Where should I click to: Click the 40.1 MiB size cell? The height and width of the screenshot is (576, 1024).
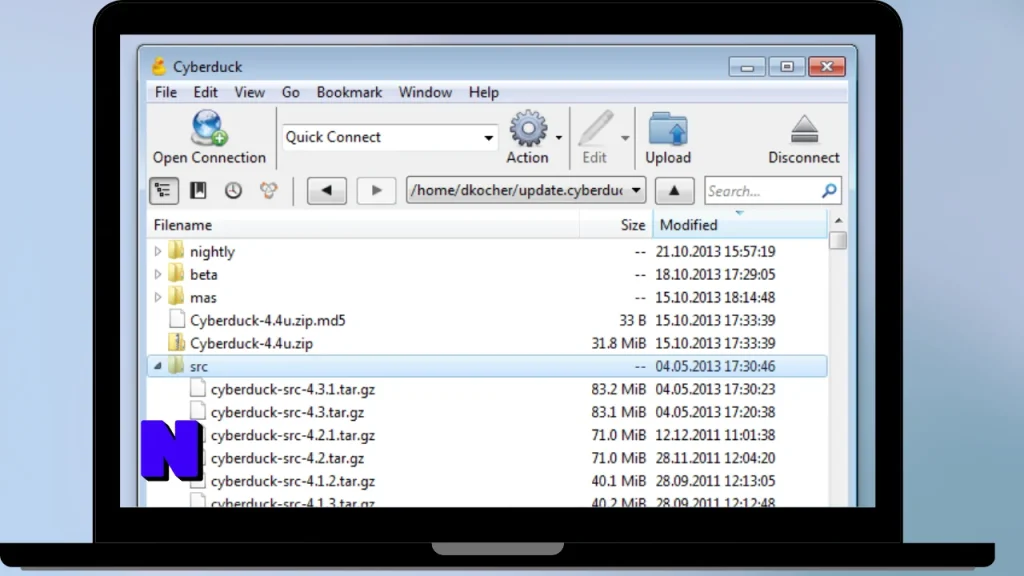click(x=618, y=481)
